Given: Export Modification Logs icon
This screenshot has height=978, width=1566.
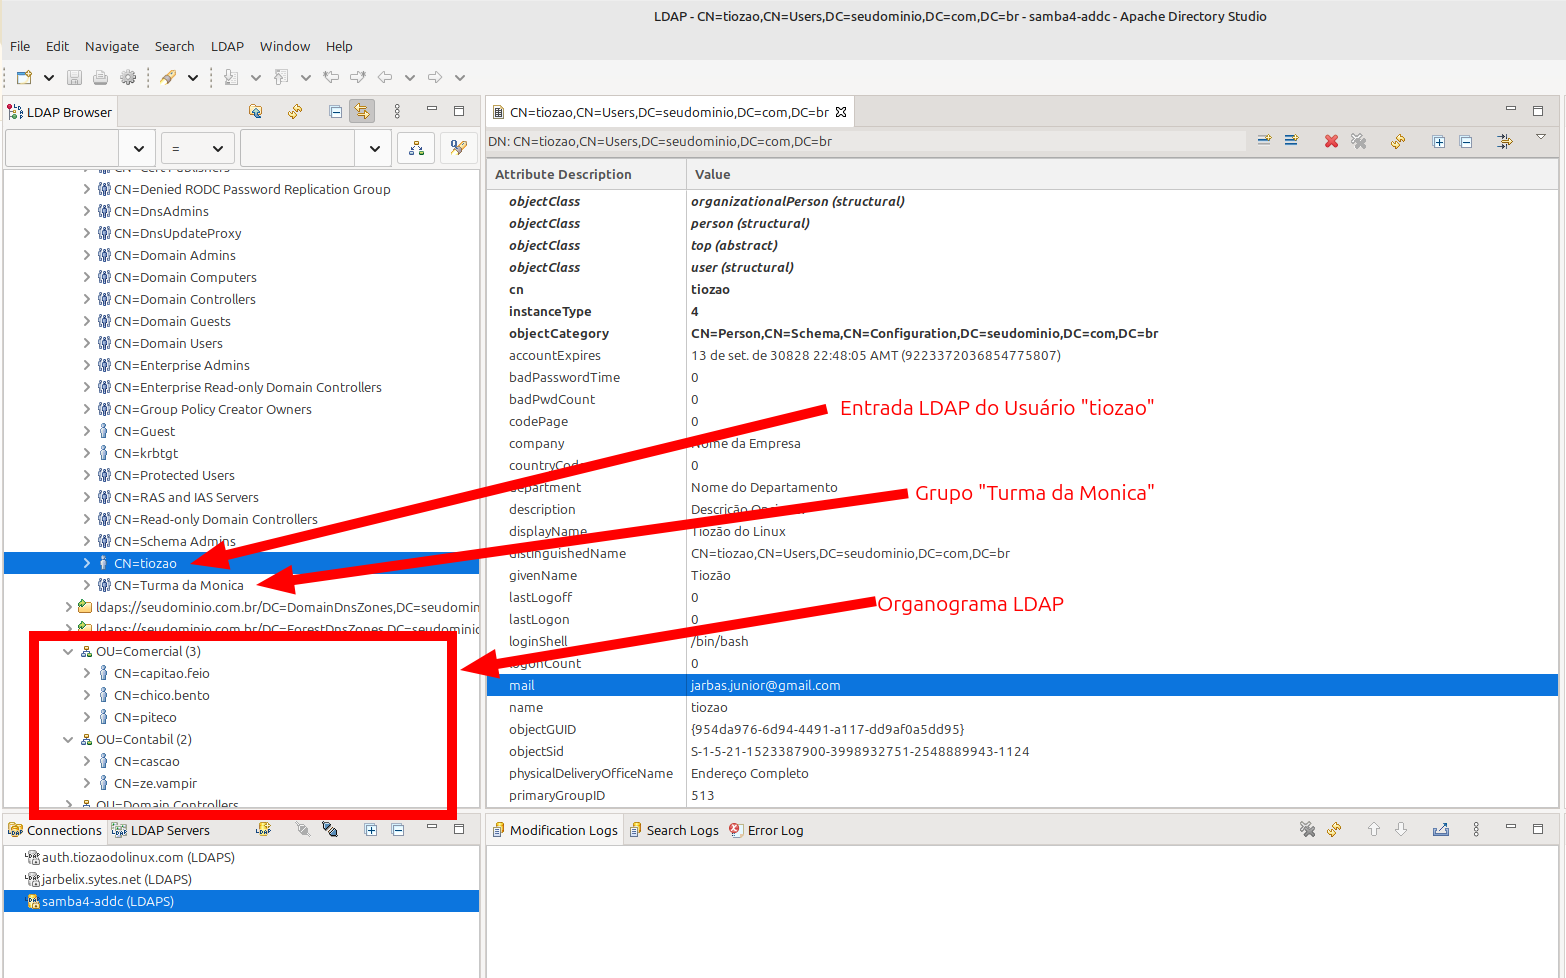Looking at the screenshot, I should (x=1441, y=829).
